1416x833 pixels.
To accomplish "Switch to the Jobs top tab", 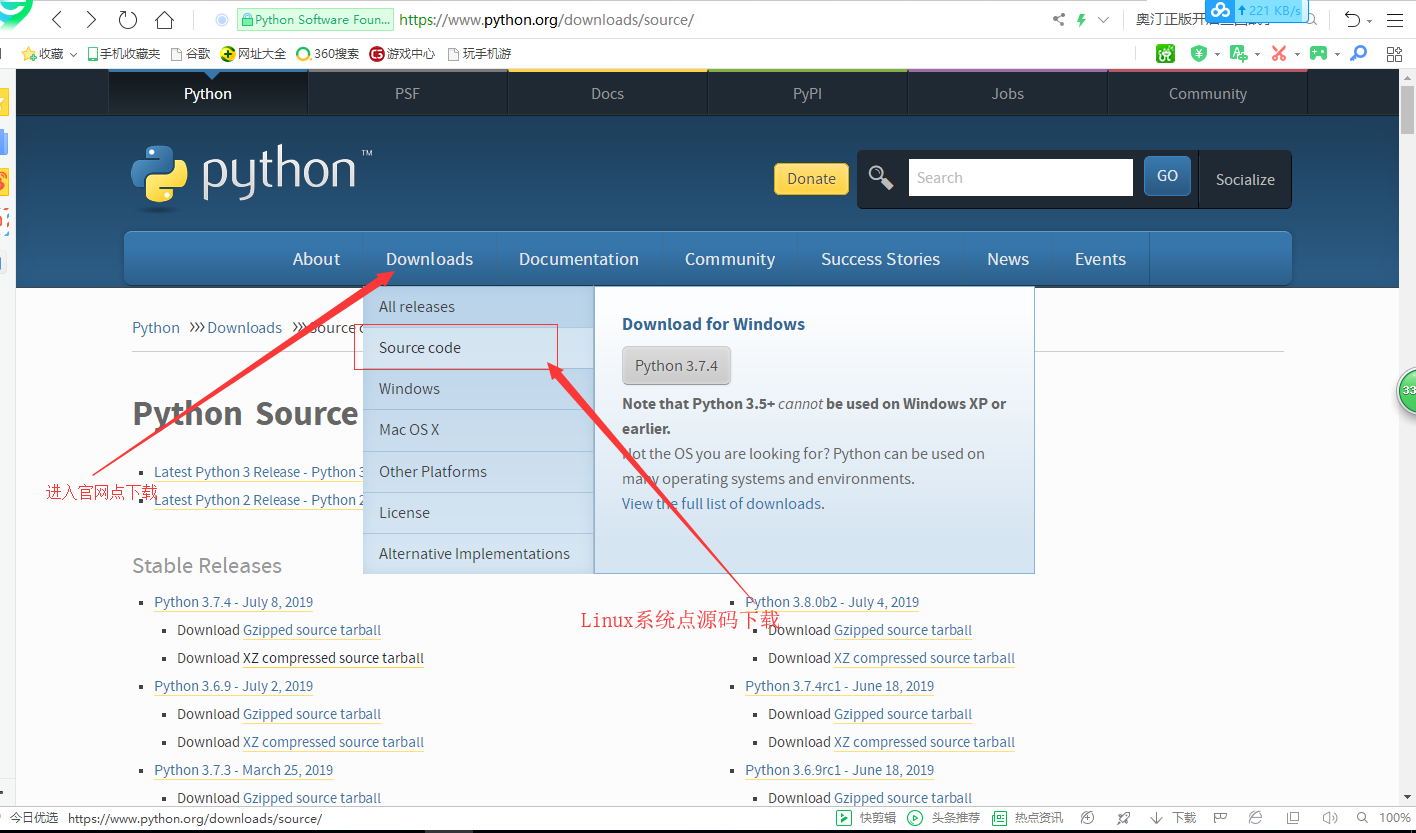I will (x=1007, y=93).
